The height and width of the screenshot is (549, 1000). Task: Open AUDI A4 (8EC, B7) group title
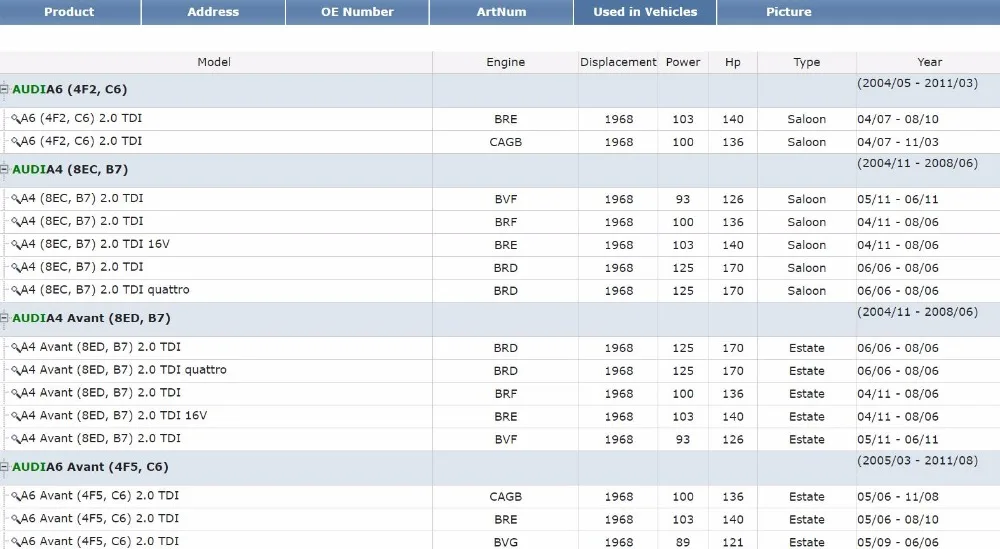pos(70,170)
